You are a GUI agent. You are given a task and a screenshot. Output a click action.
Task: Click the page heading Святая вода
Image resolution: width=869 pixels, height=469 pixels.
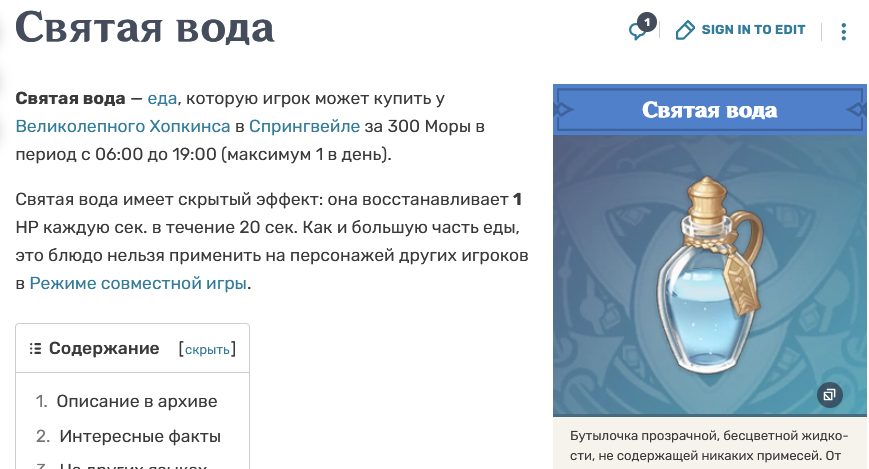[x=145, y=27]
